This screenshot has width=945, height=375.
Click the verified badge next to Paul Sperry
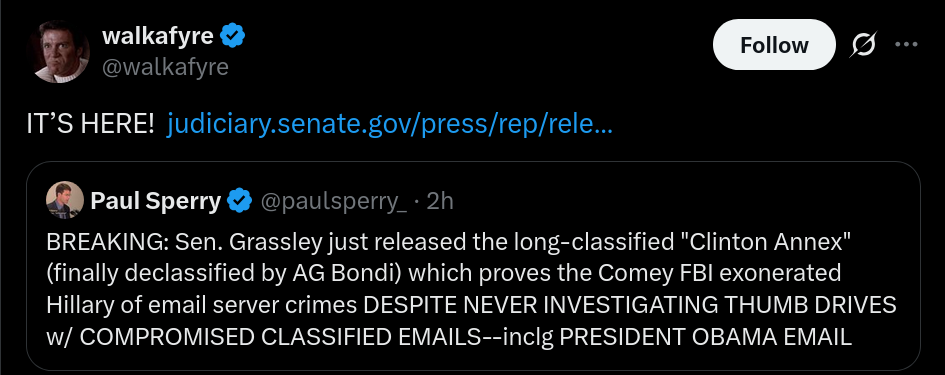pos(239,201)
